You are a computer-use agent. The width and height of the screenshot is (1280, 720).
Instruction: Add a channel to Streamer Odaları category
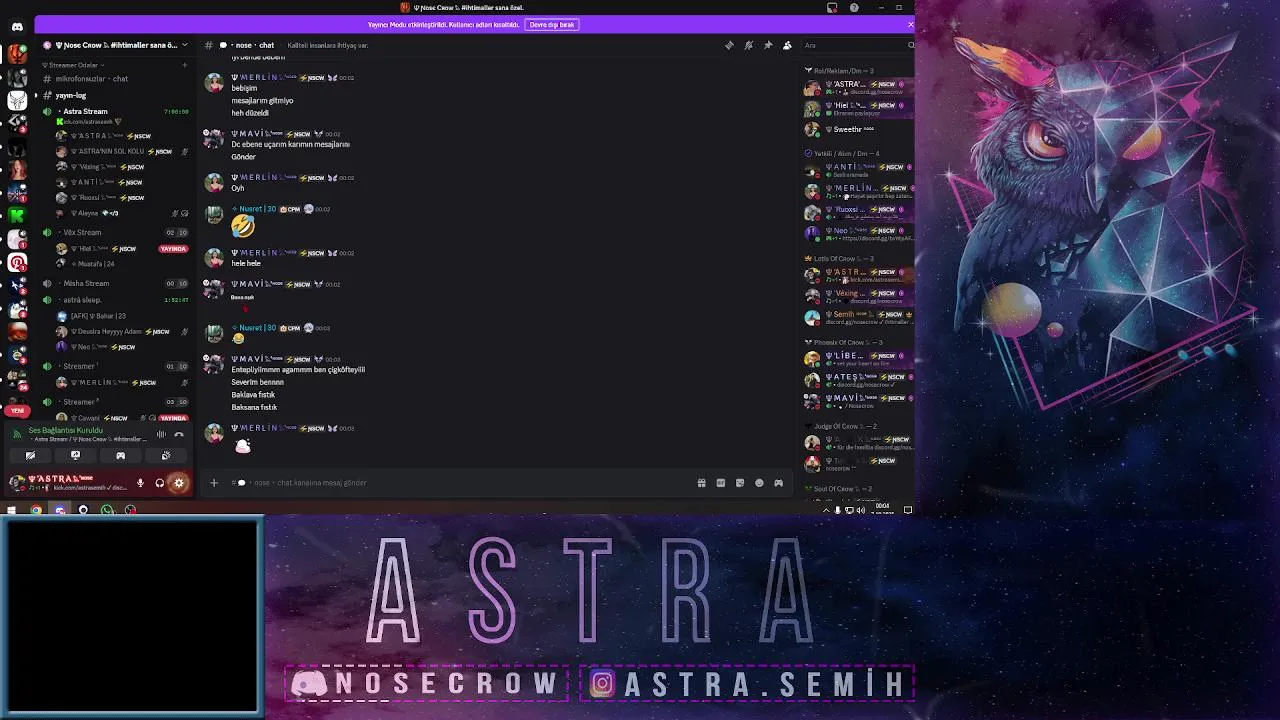(x=184, y=65)
